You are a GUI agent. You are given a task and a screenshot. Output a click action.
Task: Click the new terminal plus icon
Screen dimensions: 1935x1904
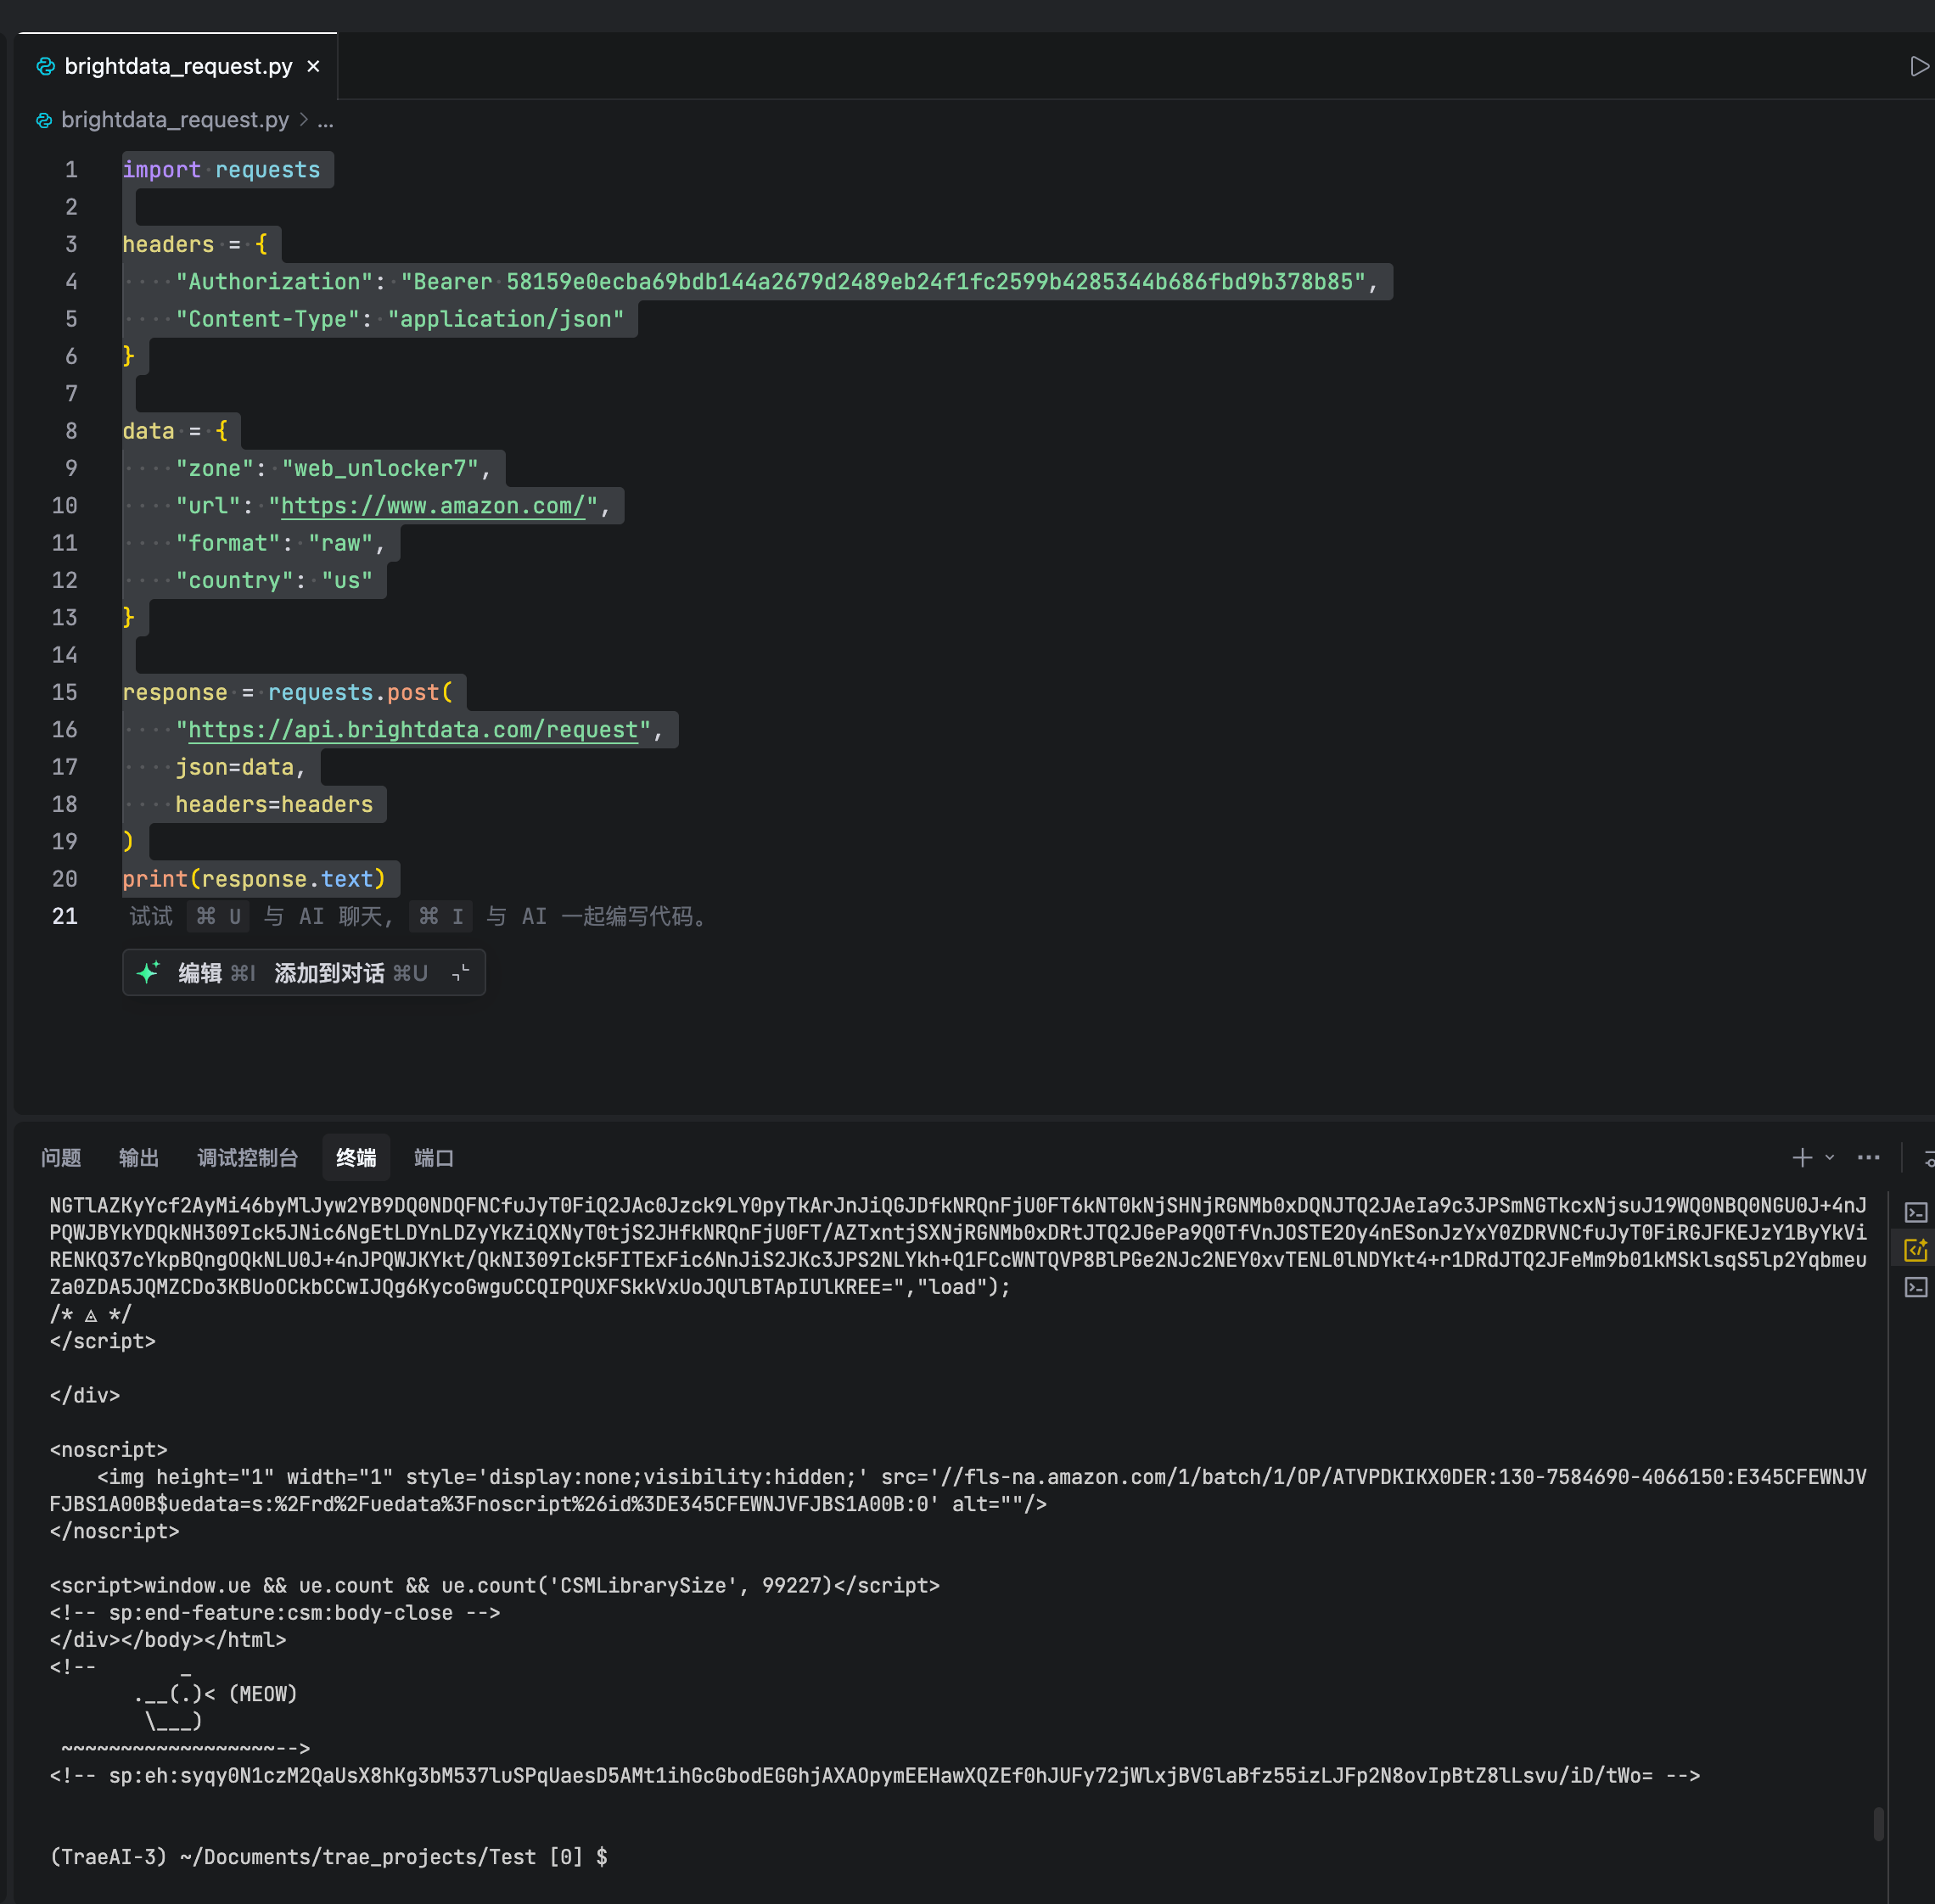[x=1802, y=1157]
